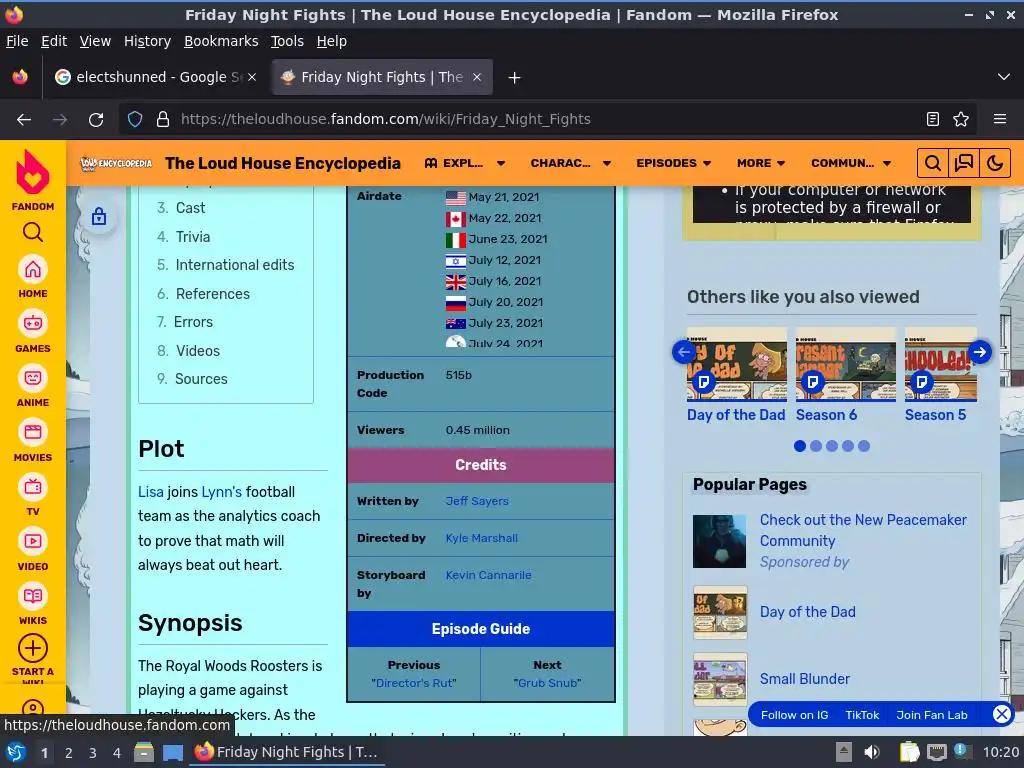Open the Season 6 carousel thumbnail
This screenshot has height=768, width=1024.
846,364
